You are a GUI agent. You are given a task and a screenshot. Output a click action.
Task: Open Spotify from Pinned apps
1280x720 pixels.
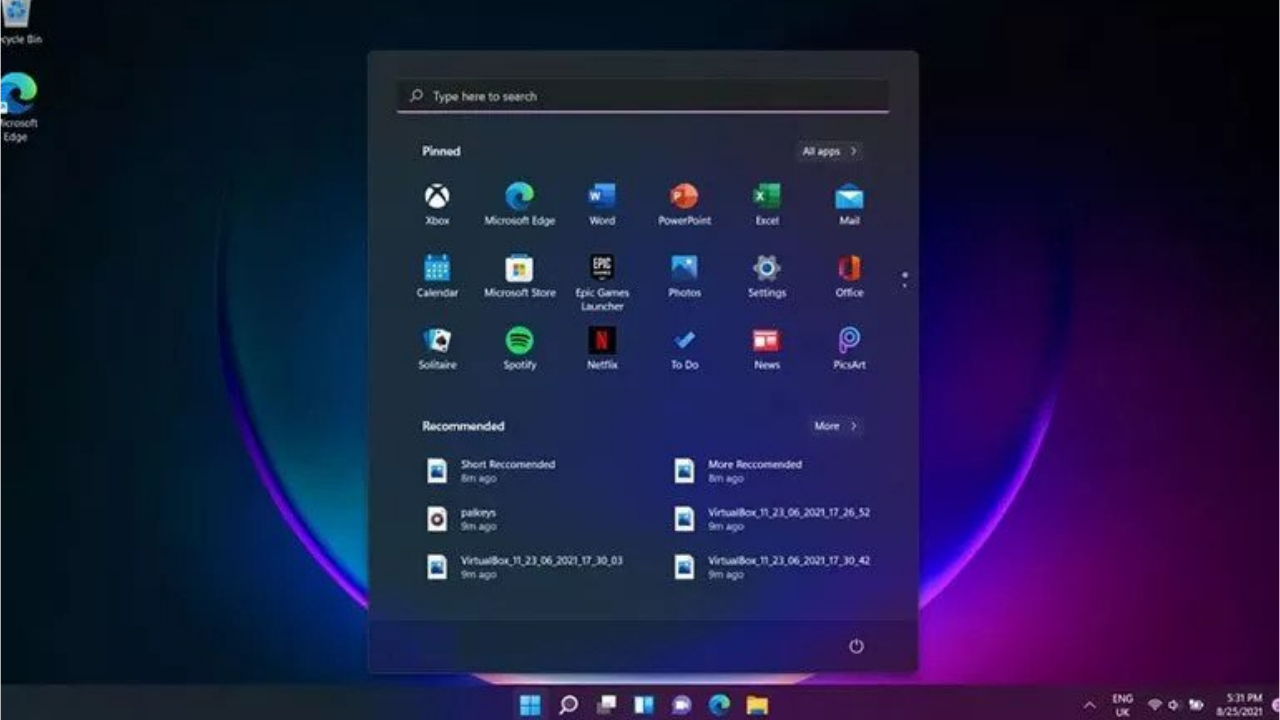519,349
